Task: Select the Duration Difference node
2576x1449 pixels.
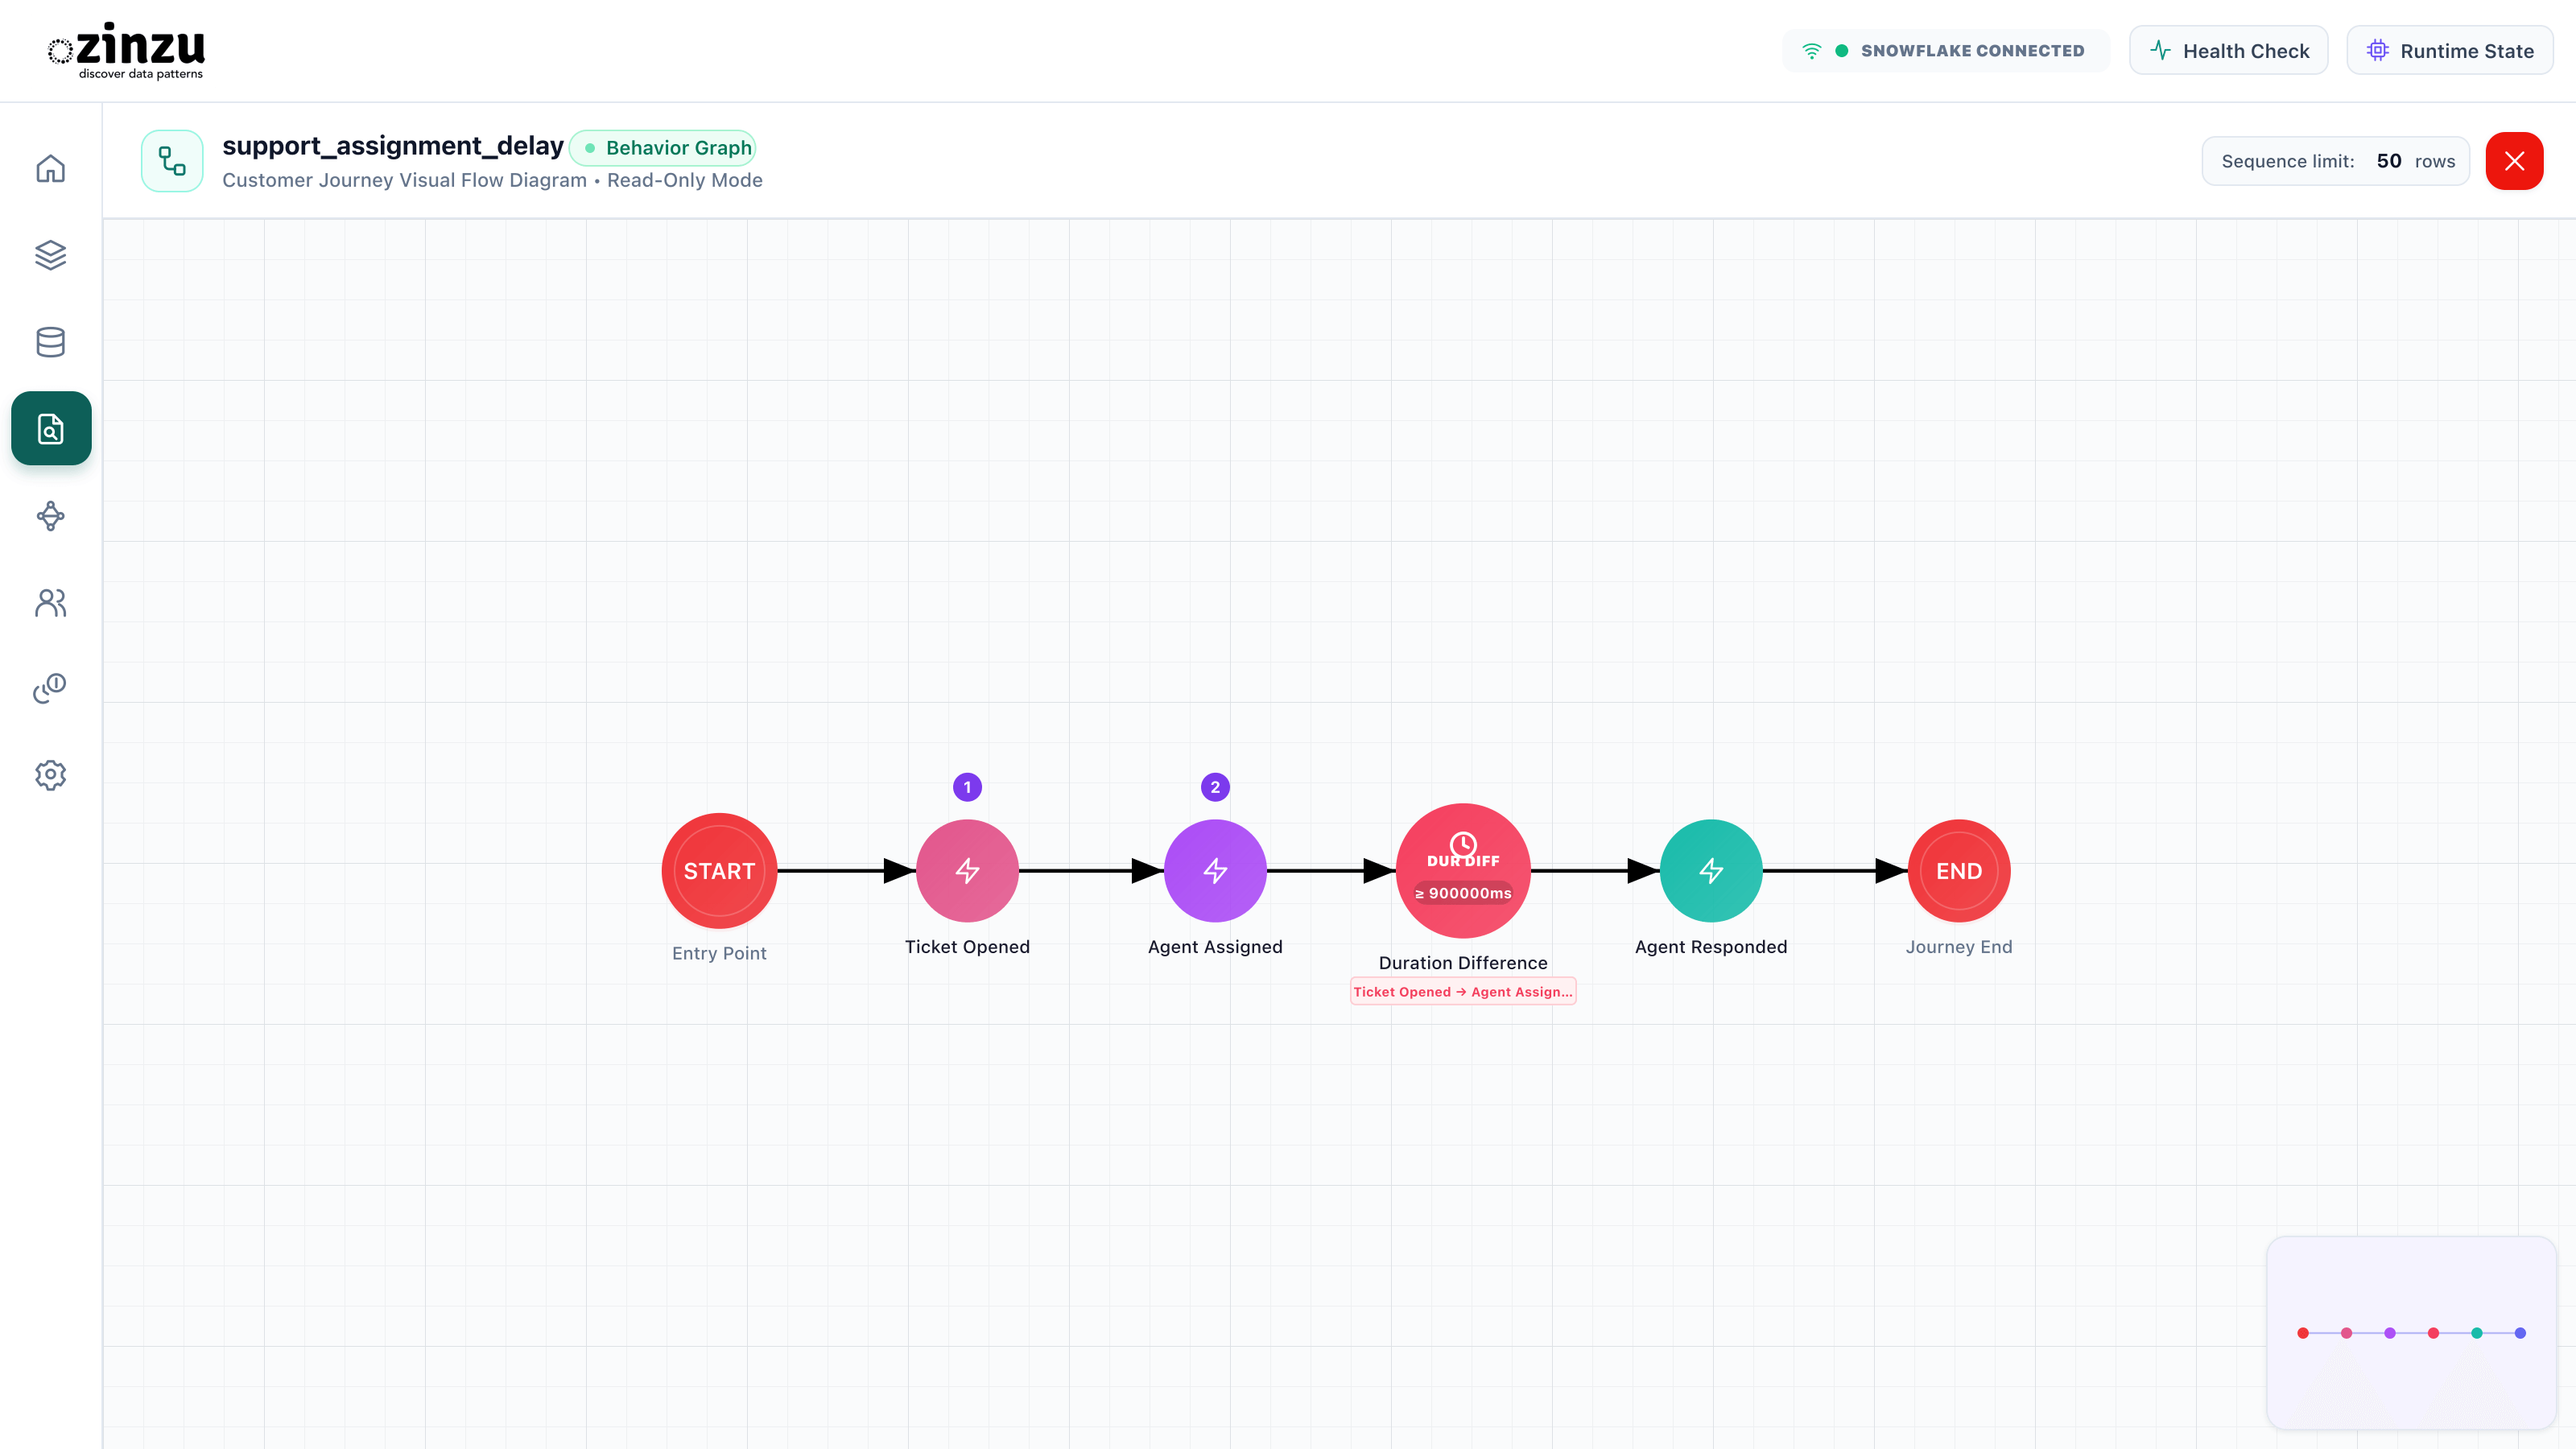Action: [x=1463, y=871]
